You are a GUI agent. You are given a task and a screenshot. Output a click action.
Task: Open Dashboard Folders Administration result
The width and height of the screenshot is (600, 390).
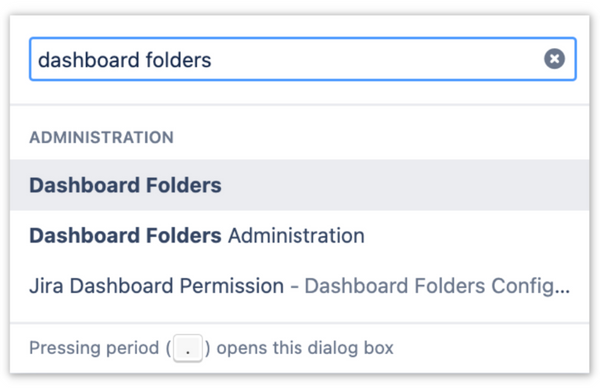click(300, 235)
